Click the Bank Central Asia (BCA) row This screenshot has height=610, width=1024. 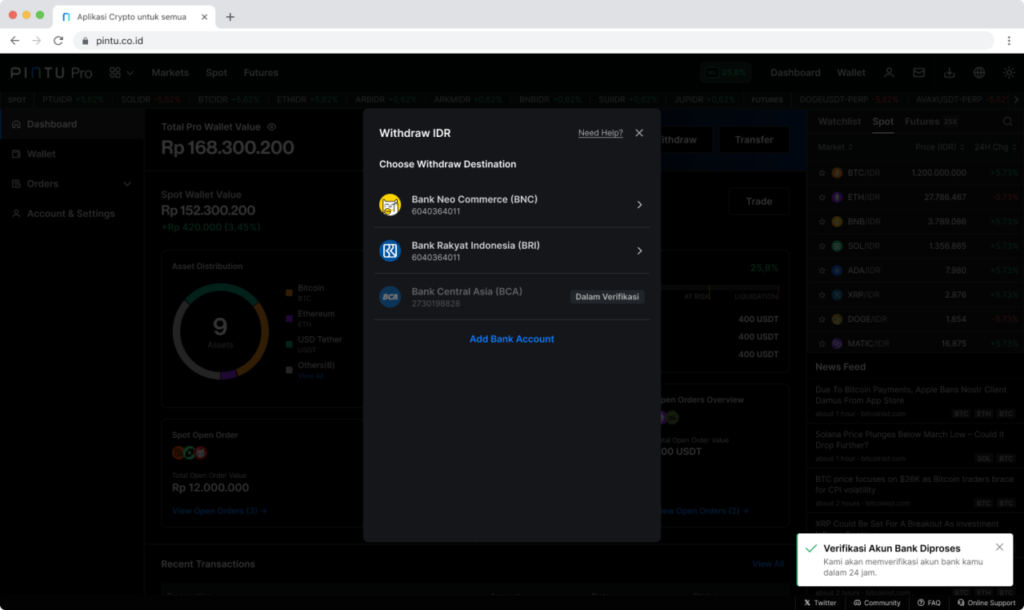512,297
